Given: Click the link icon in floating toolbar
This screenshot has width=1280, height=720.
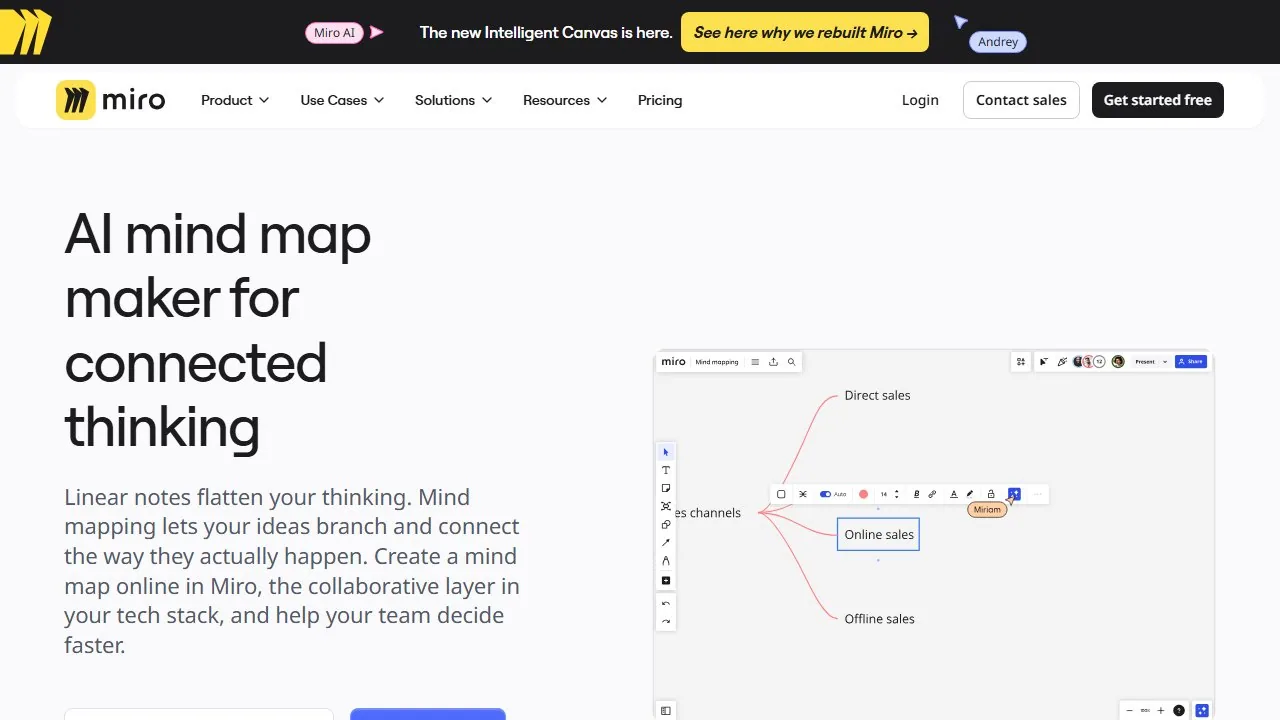Looking at the screenshot, I should pyautogui.click(x=932, y=494).
